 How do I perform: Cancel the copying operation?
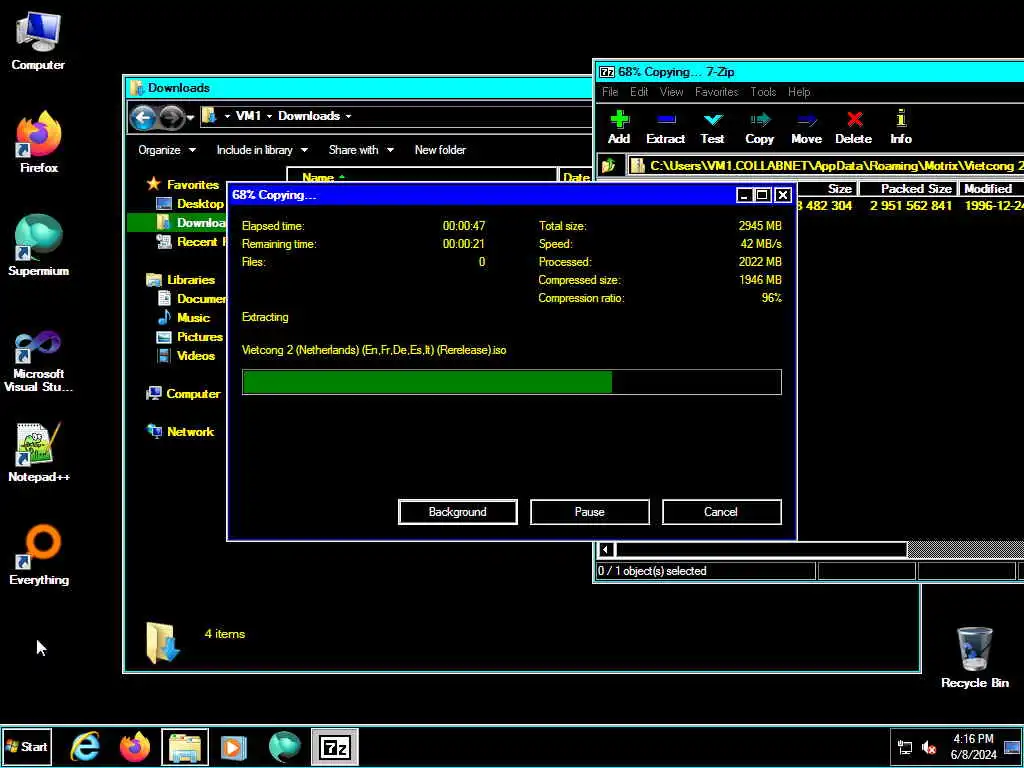tap(721, 512)
